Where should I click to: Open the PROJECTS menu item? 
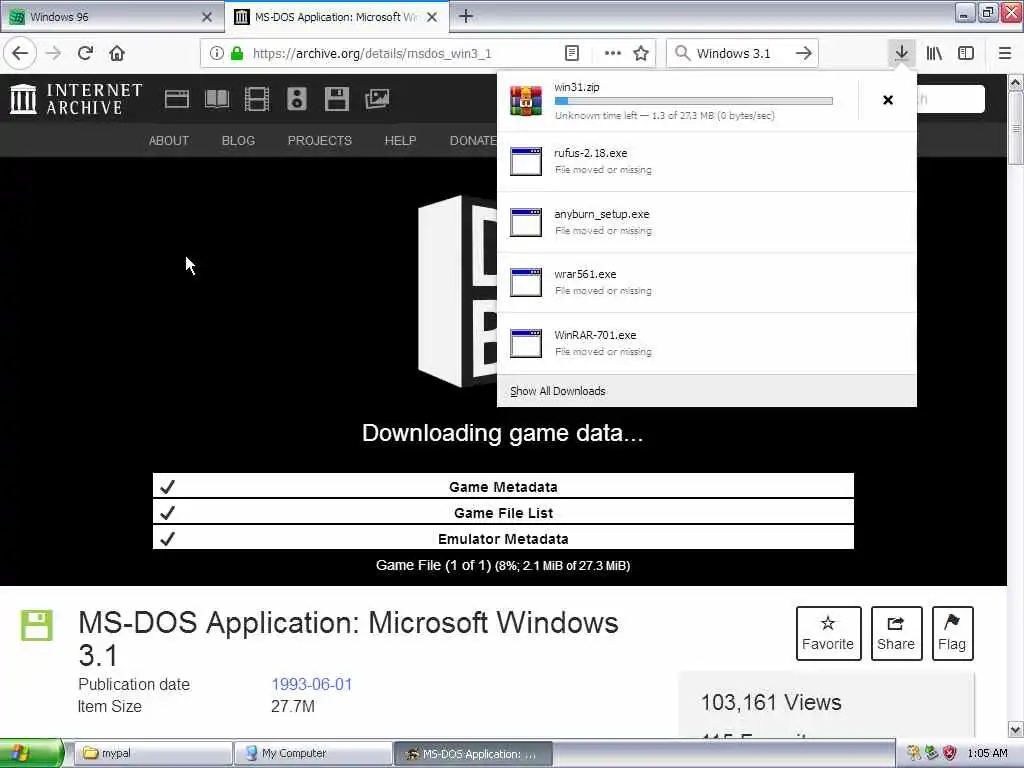[319, 140]
